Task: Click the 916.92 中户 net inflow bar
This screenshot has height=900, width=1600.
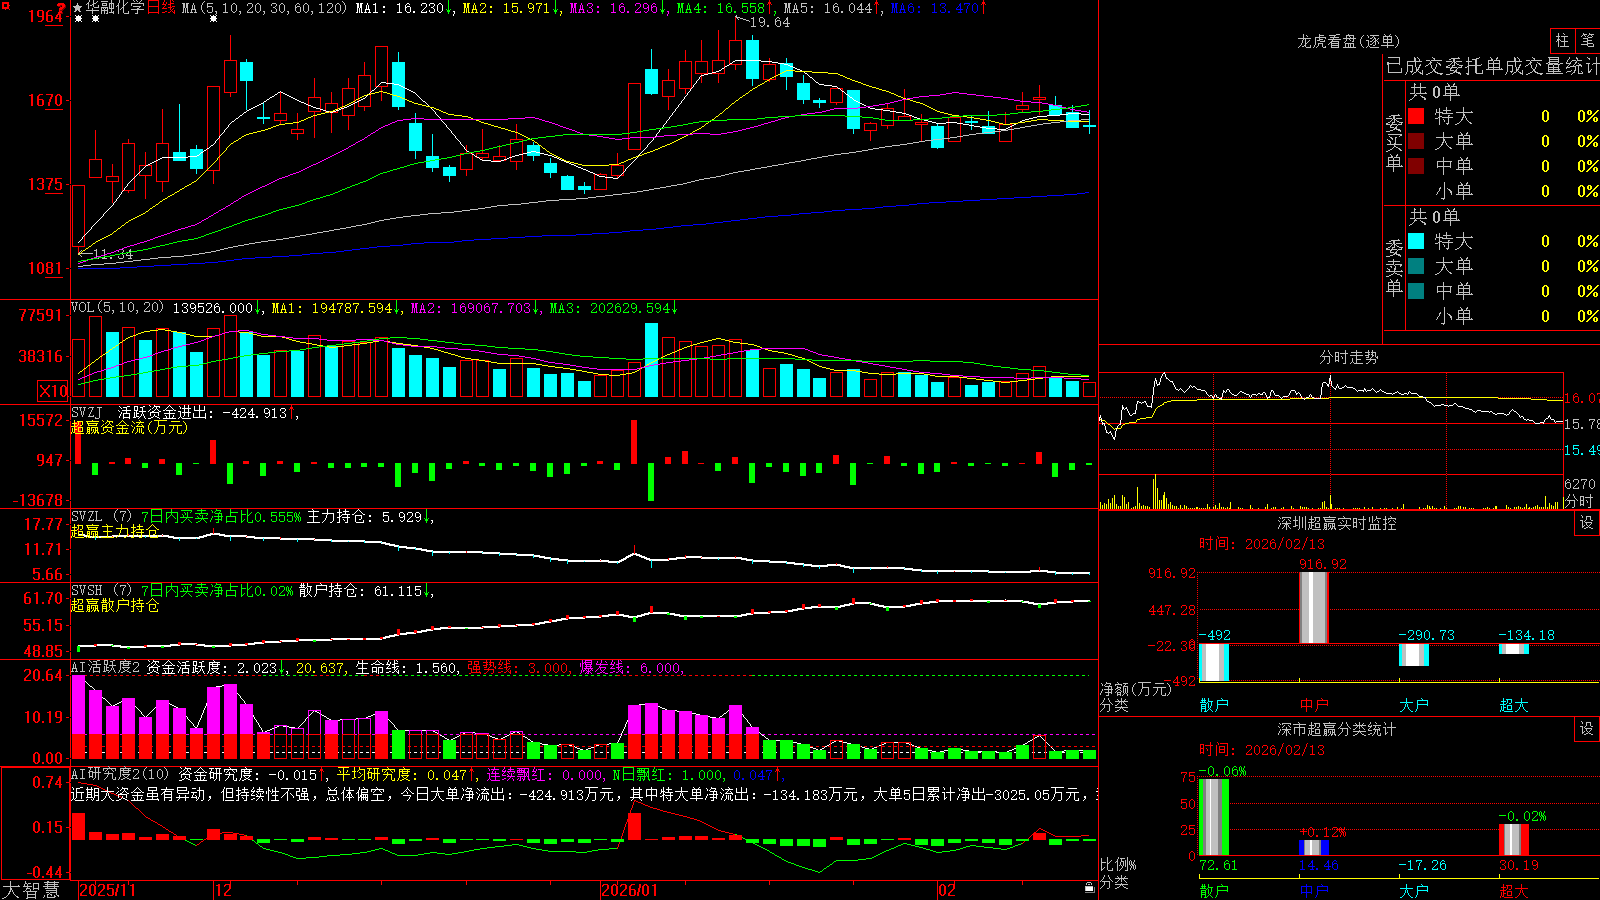Action: click(1314, 608)
